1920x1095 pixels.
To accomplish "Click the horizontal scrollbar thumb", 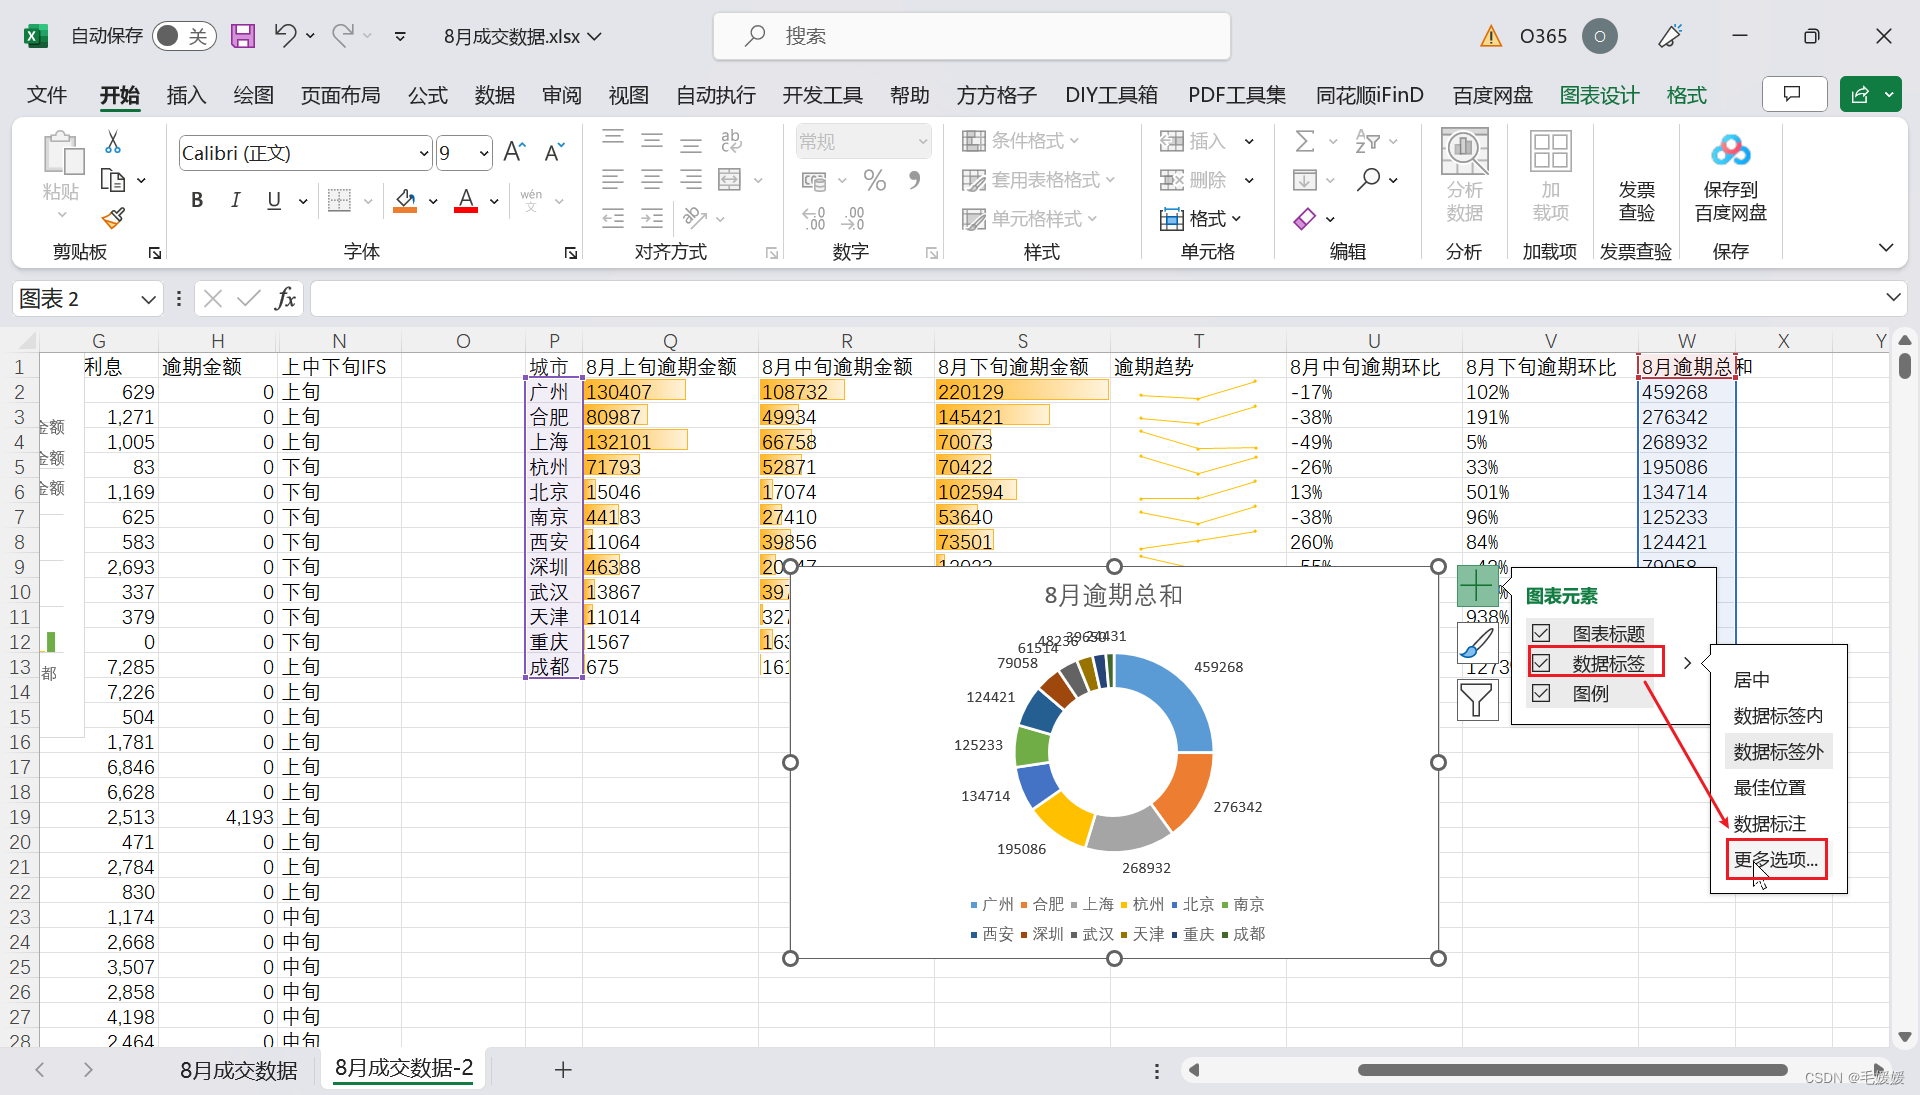I will point(1572,1070).
